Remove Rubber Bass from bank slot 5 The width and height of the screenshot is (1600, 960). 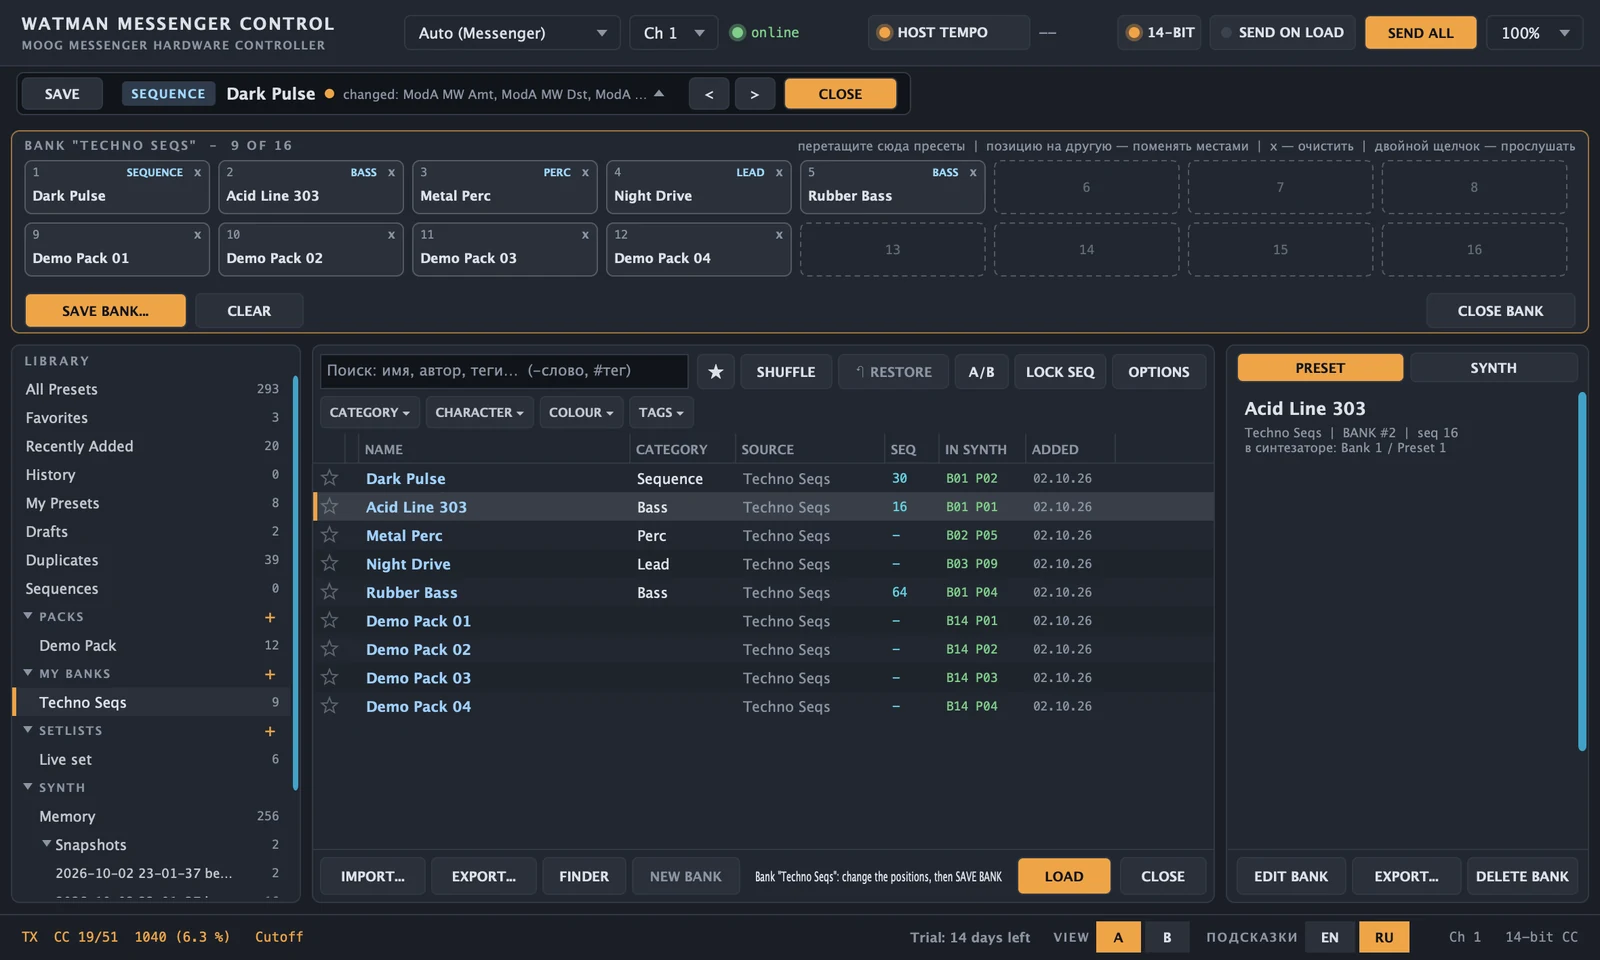(973, 173)
